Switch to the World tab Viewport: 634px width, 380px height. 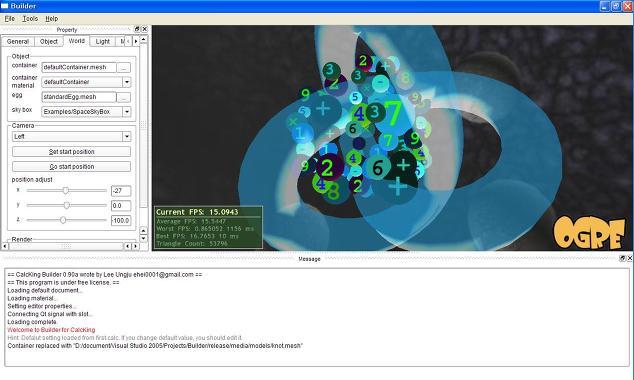coord(76,41)
